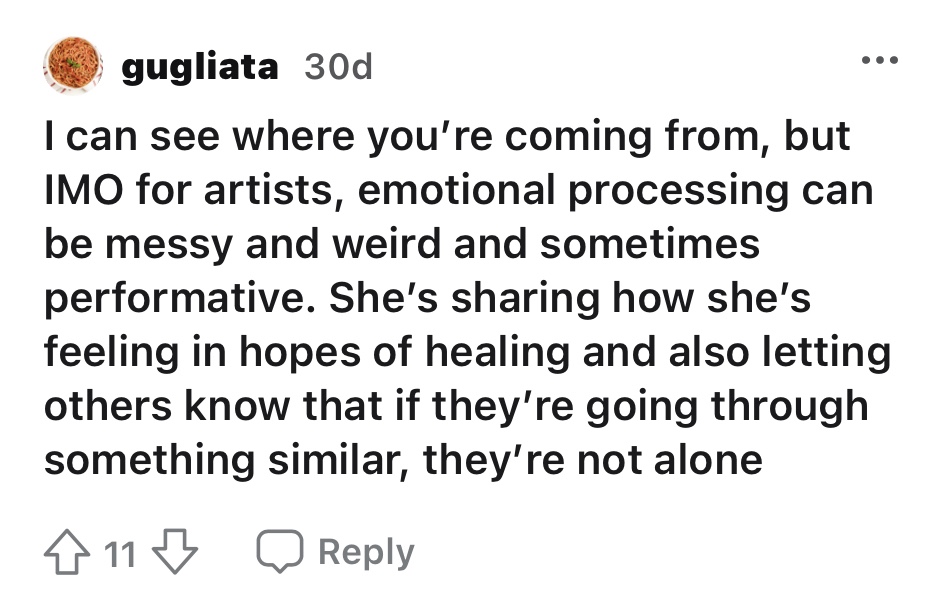Screen dimensions: 952x608
Task: Open profile via the gugliata username
Action: click(x=200, y=67)
